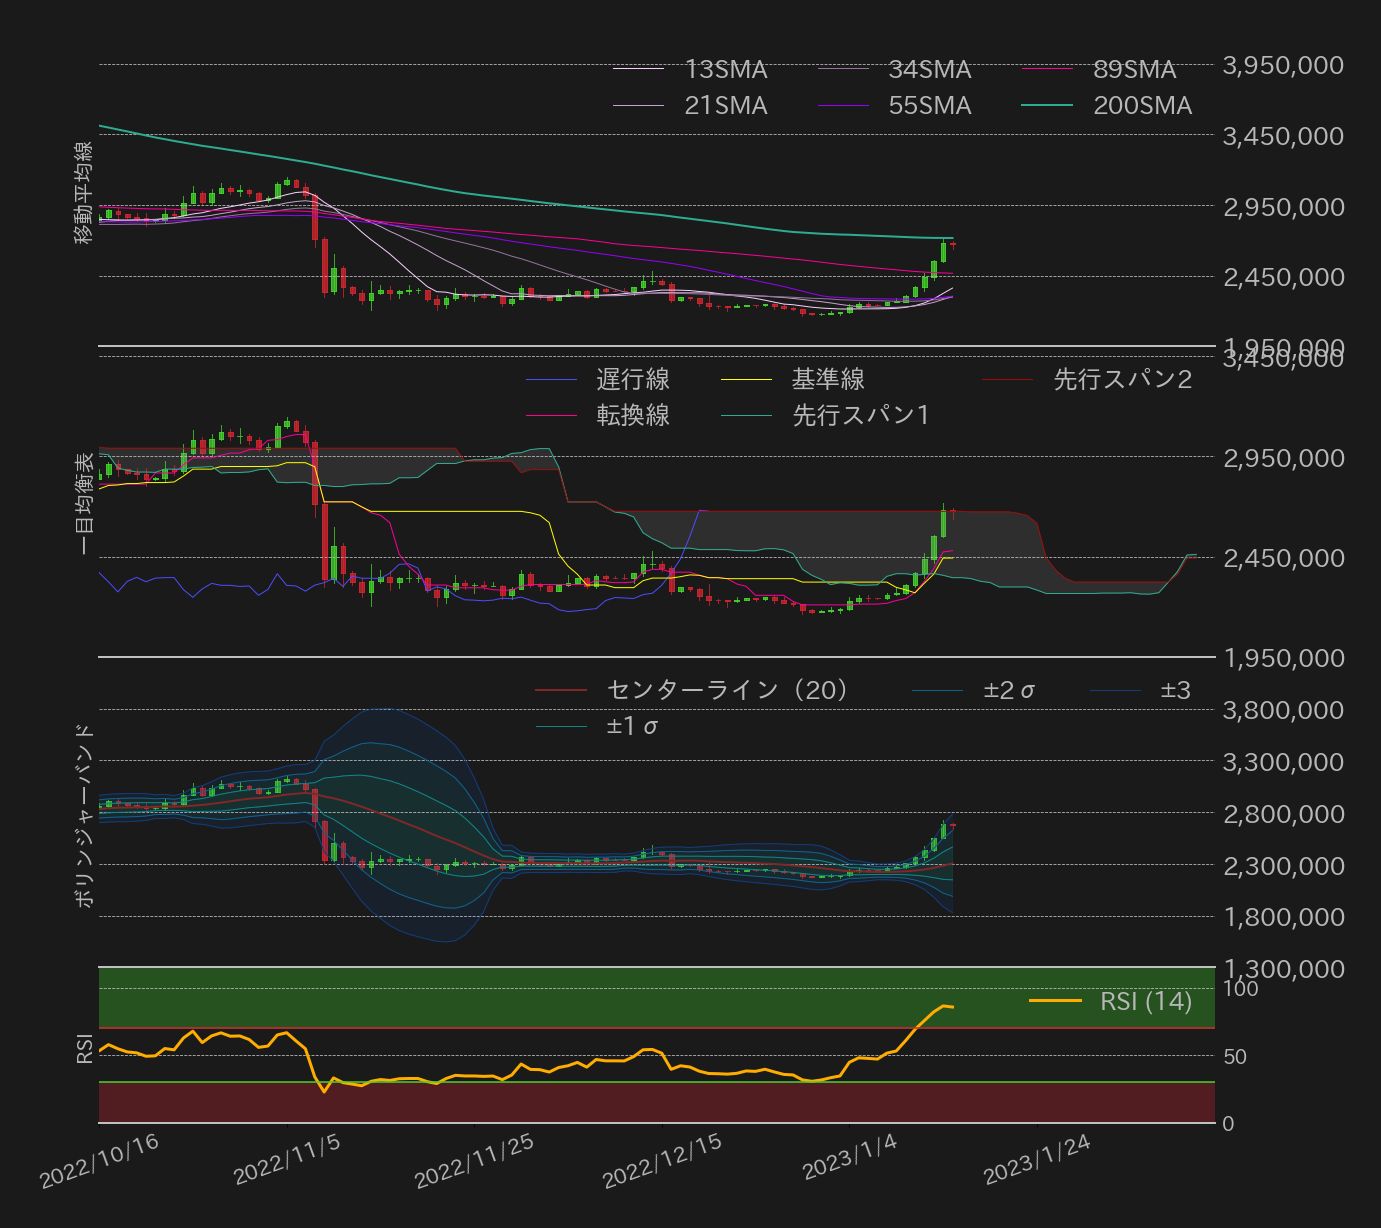Select the 55SMA legend label
This screenshot has height=1228, width=1381.
[x=929, y=106]
